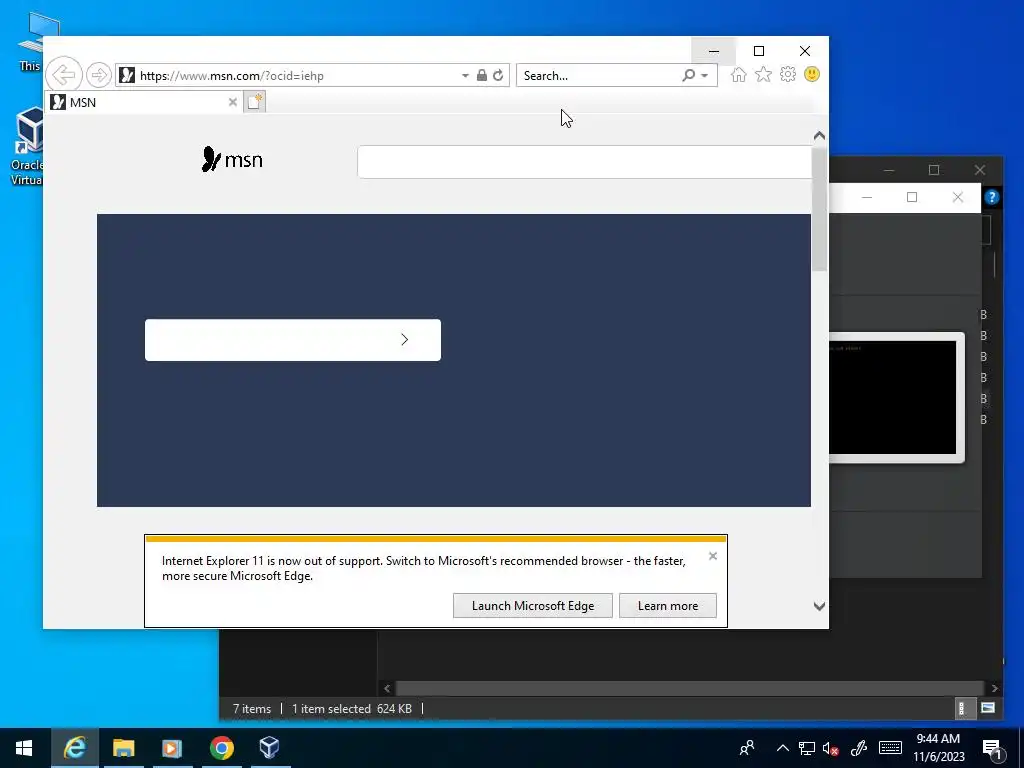
Task: Click '7 items' status bar text
Action: tap(252, 709)
